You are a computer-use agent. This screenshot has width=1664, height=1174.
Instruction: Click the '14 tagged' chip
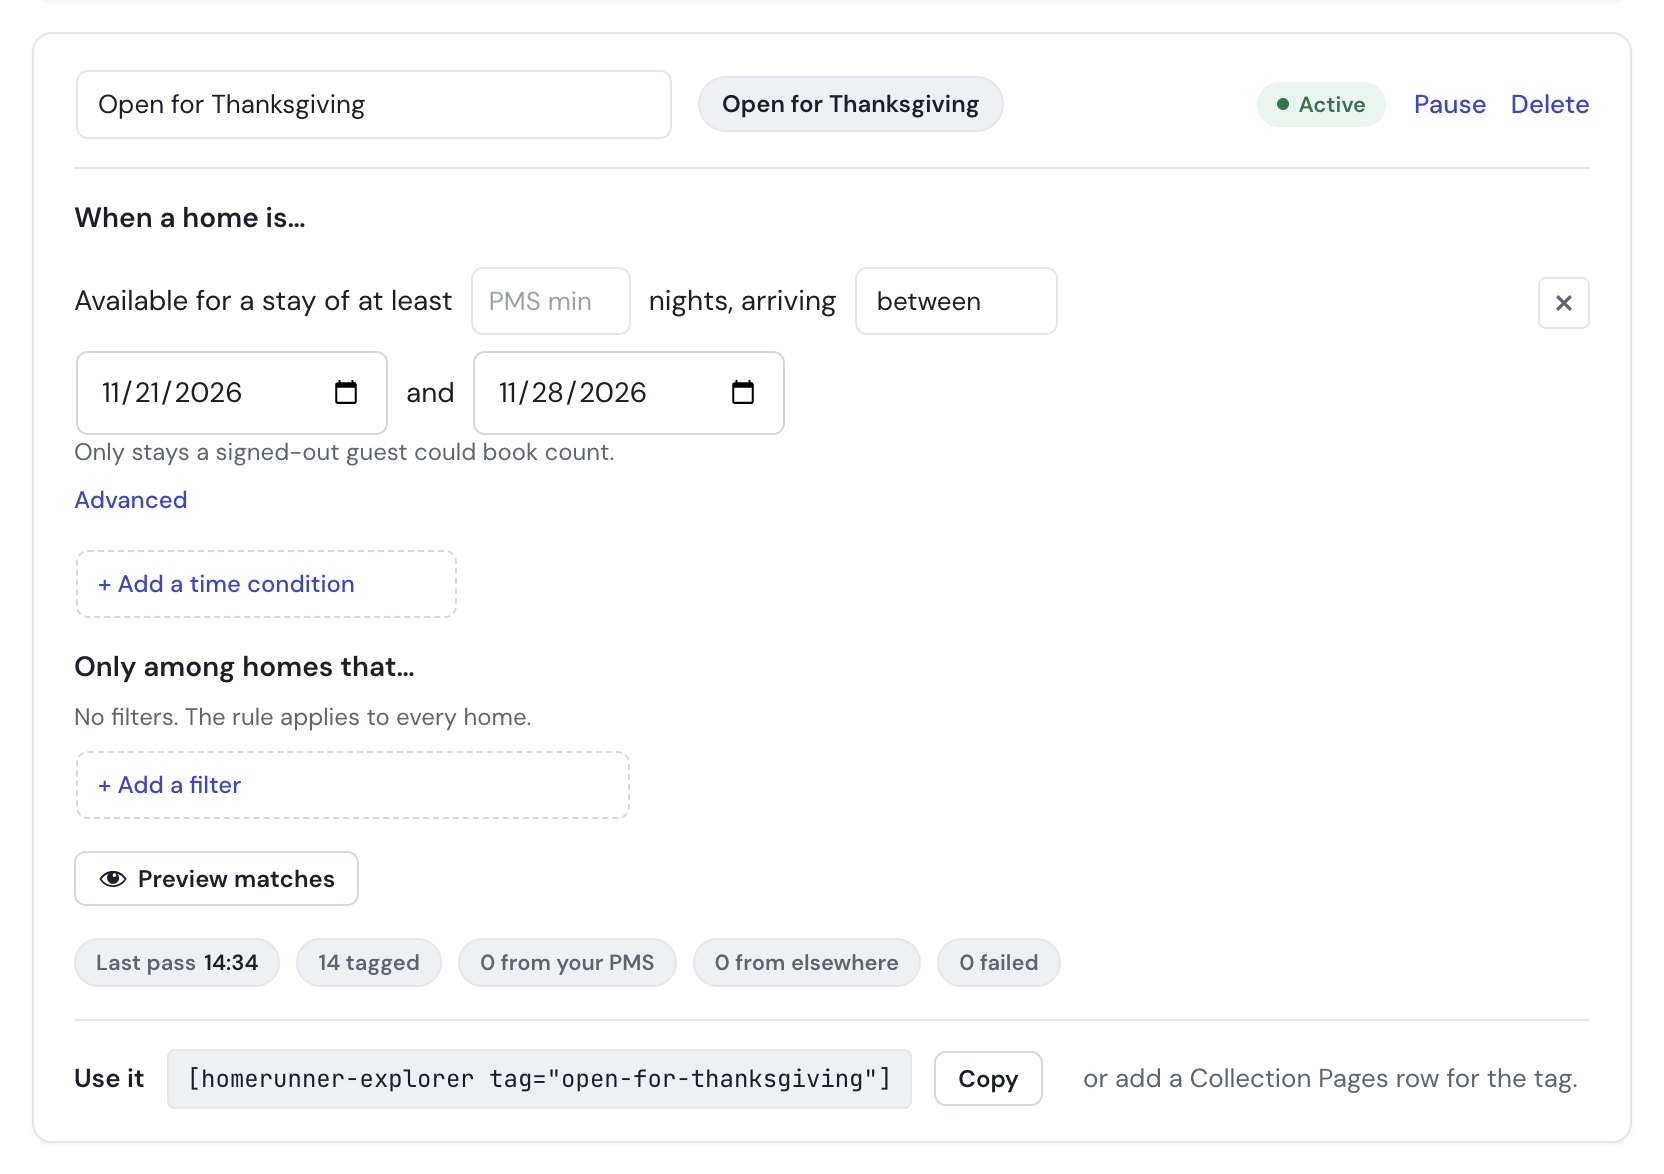pos(369,963)
